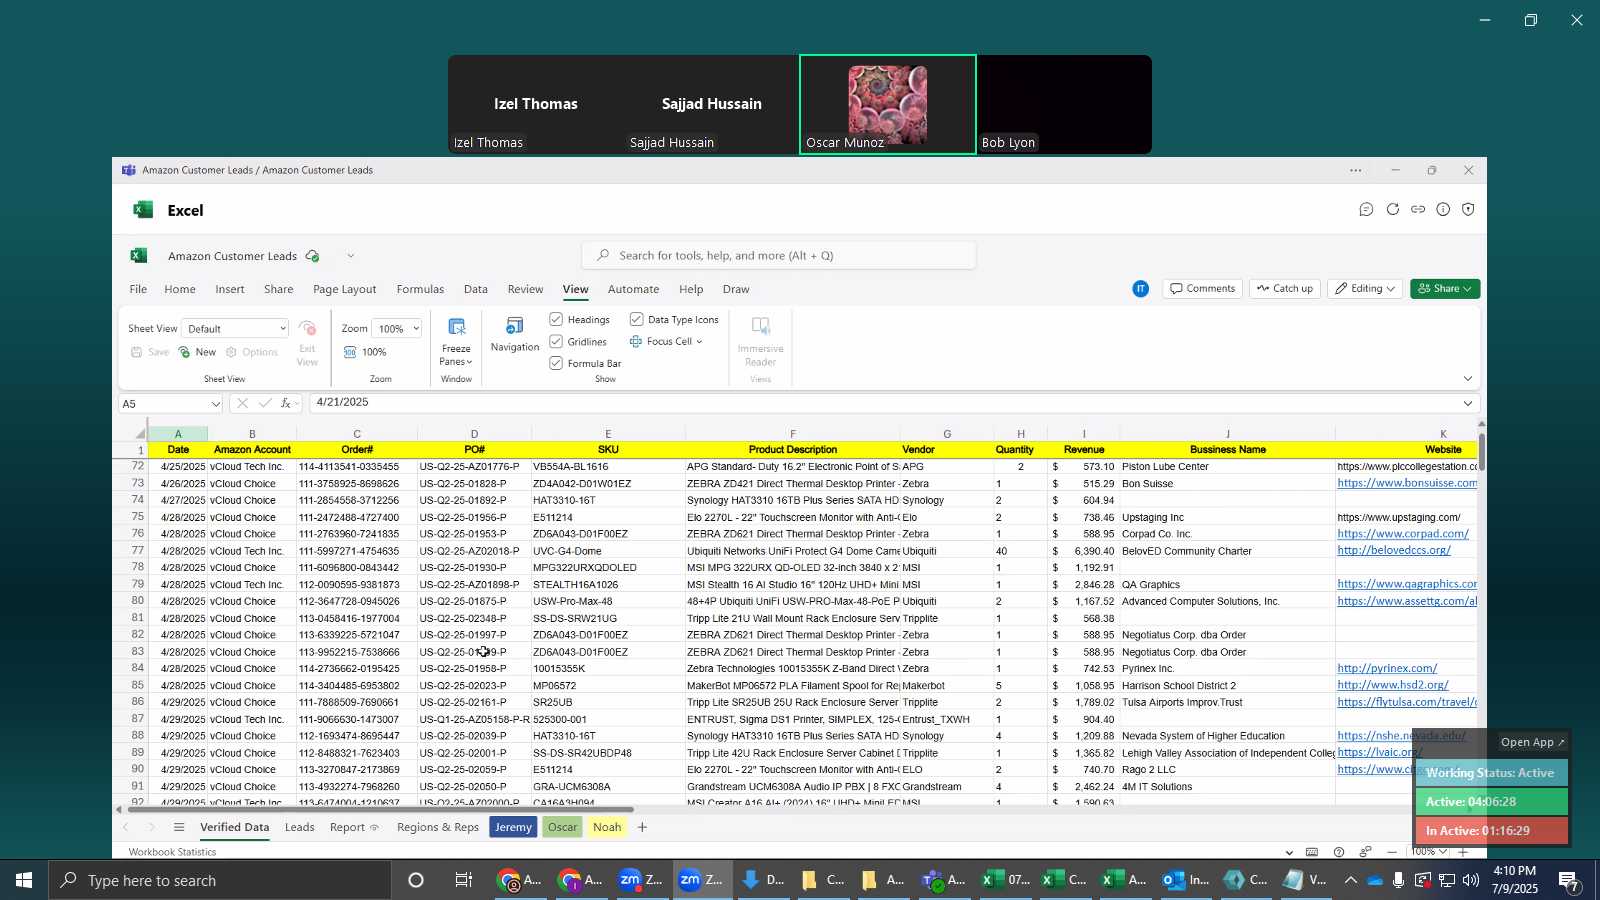This screenshot has width=1600, height=900.
Task: Click the select all cells corner triangle
Action: [141, 433]
